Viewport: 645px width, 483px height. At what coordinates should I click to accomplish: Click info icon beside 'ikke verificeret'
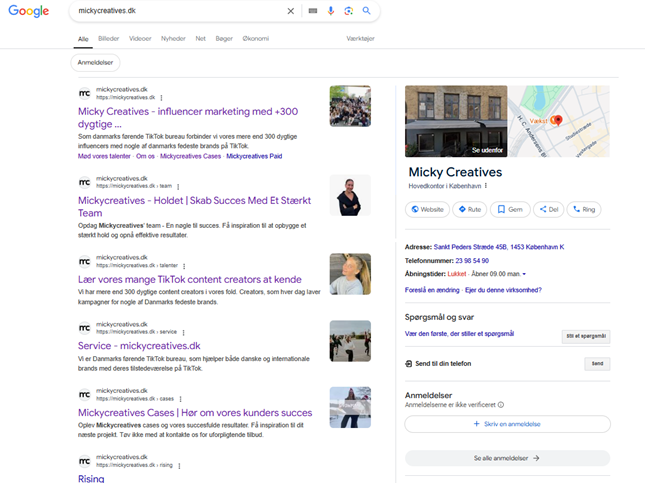501,405
